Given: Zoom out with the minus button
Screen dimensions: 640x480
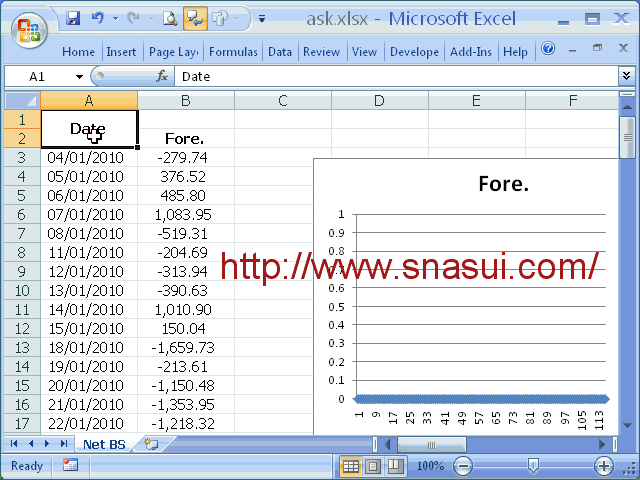Looking at the screenshot, I should [x=463, y=465].
